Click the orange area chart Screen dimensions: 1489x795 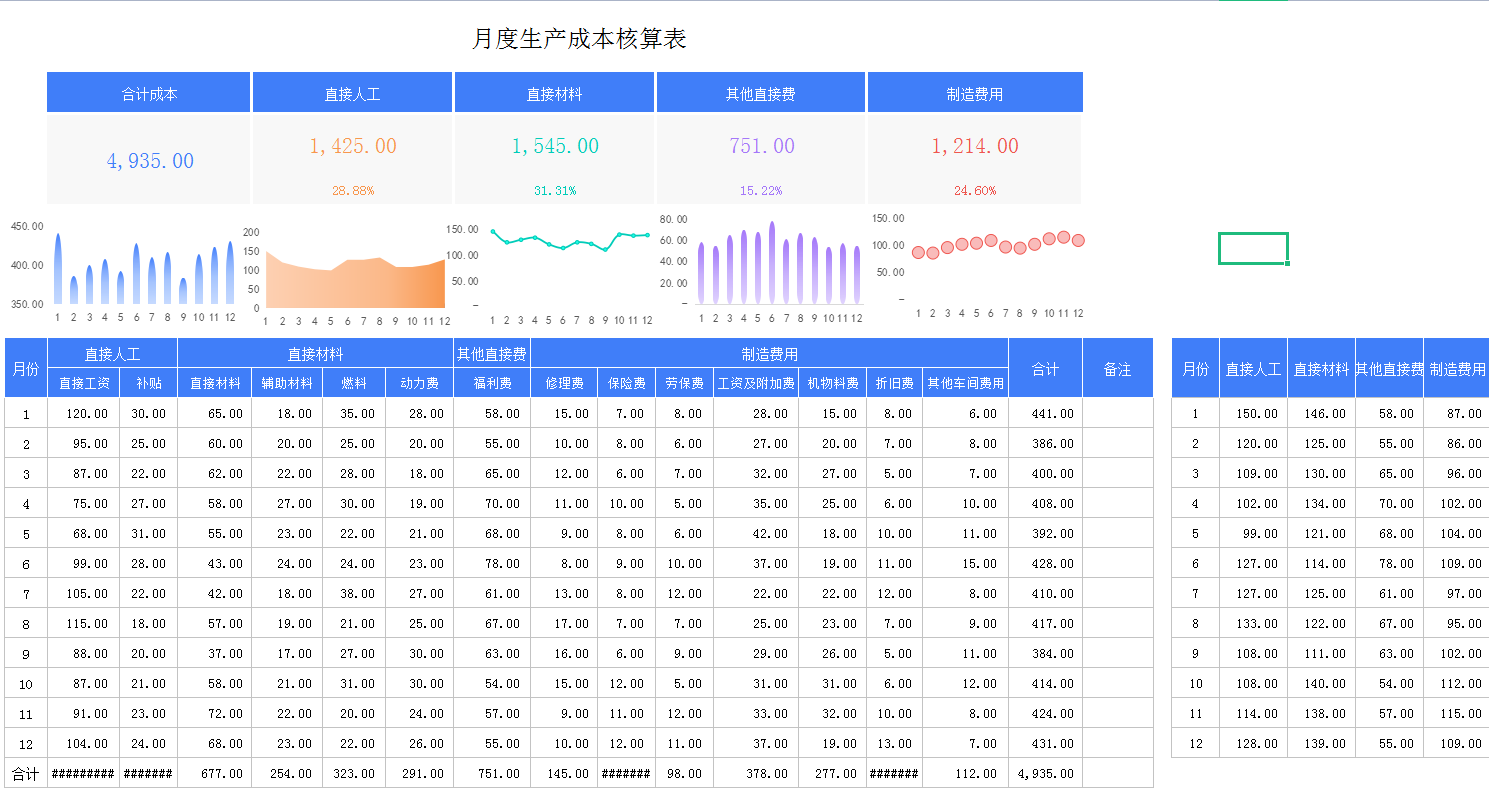pos(352,275)
